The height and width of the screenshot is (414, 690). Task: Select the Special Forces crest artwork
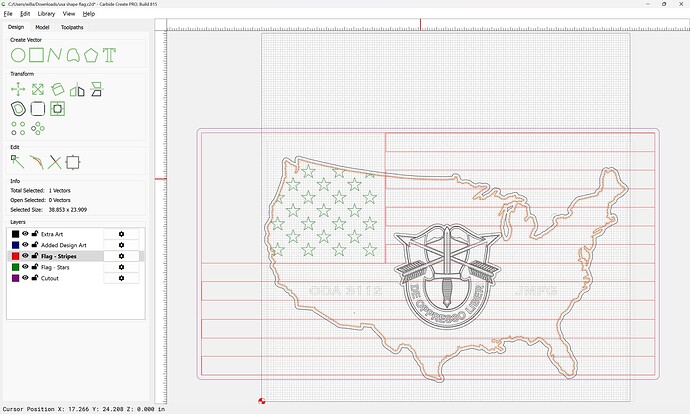[x=448, y=275]
